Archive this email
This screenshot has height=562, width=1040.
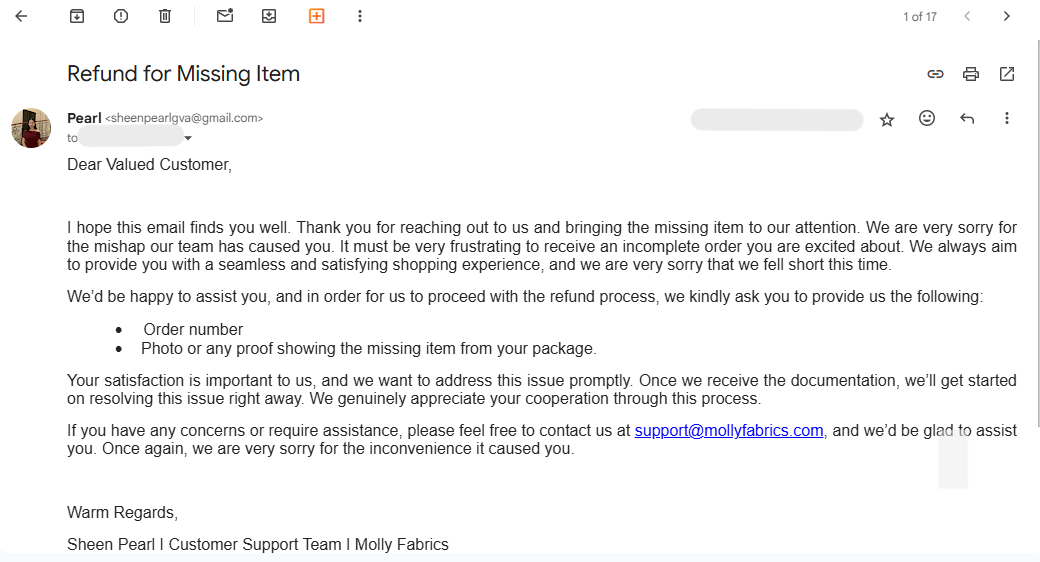[77, 16]
